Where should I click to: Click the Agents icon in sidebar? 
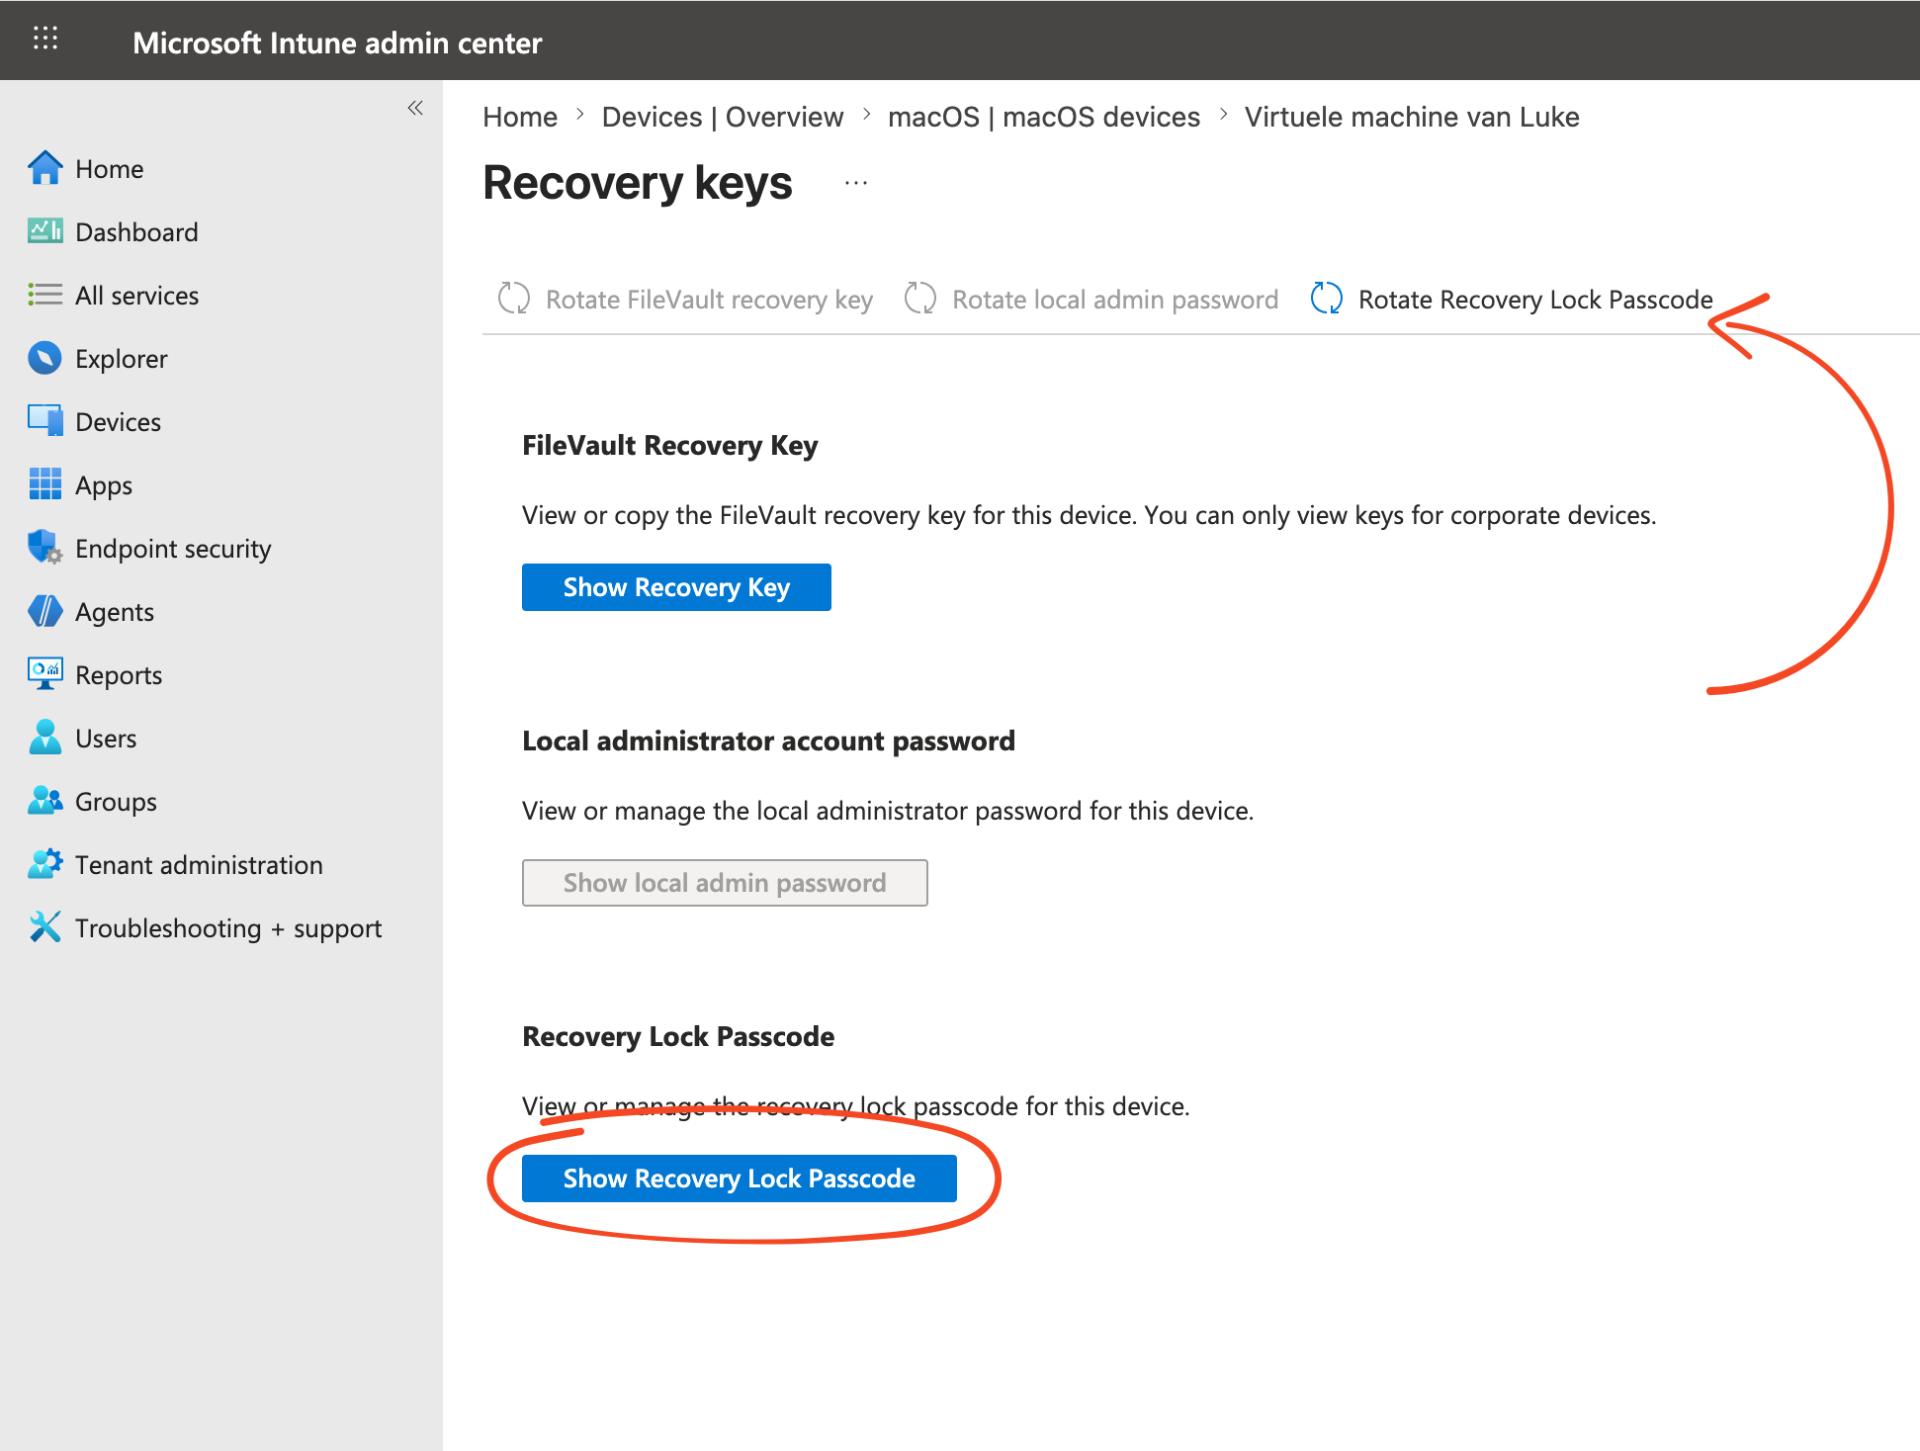tap(45, 611)
